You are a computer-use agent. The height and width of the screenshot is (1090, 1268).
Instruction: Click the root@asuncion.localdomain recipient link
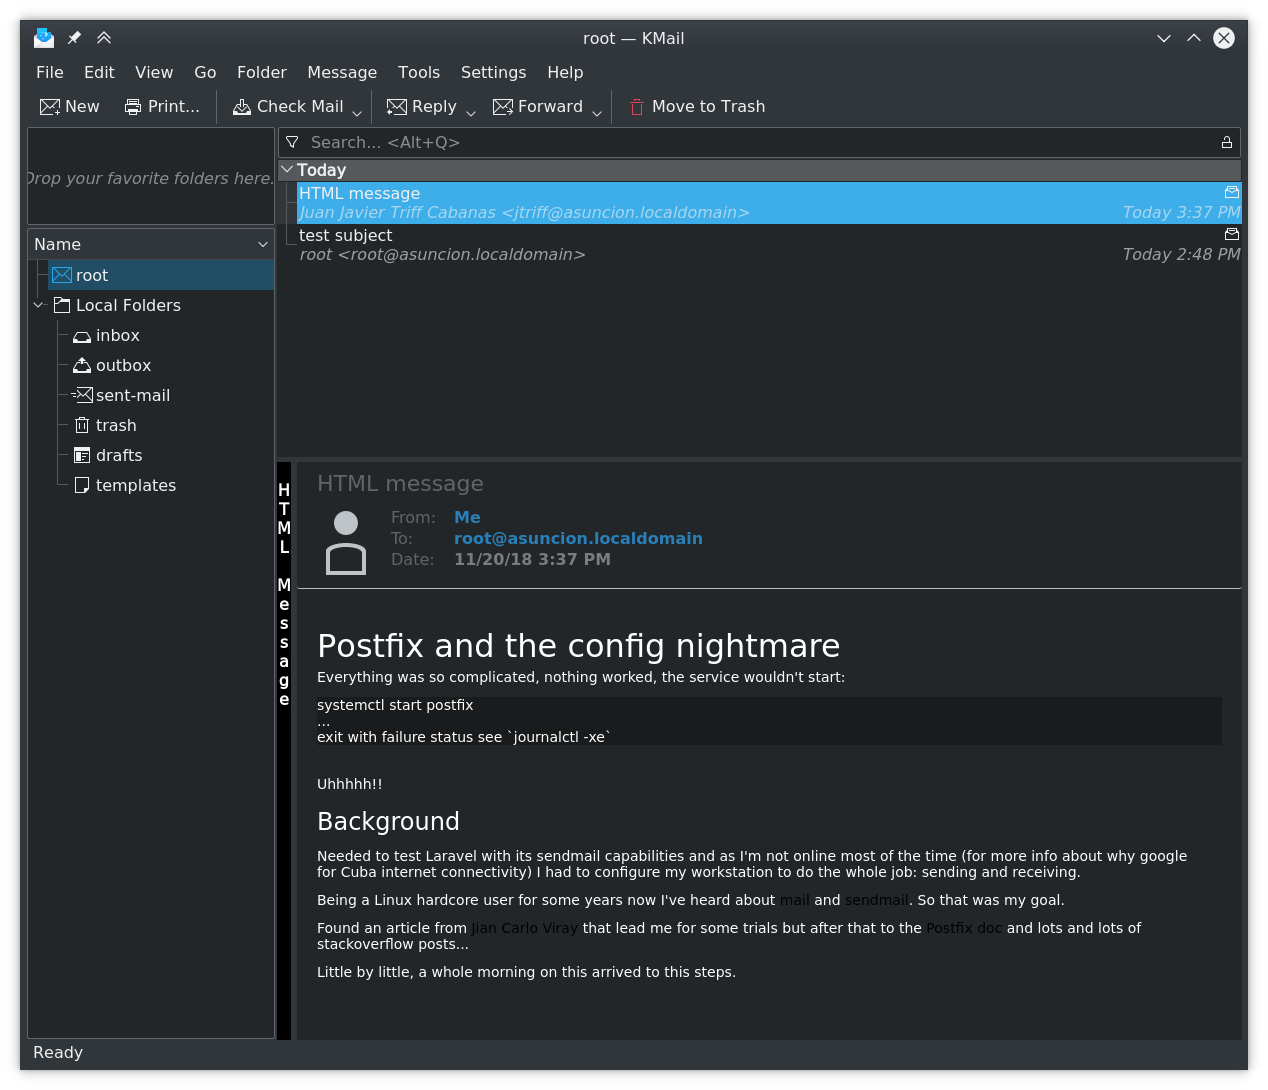pos(578,538)
